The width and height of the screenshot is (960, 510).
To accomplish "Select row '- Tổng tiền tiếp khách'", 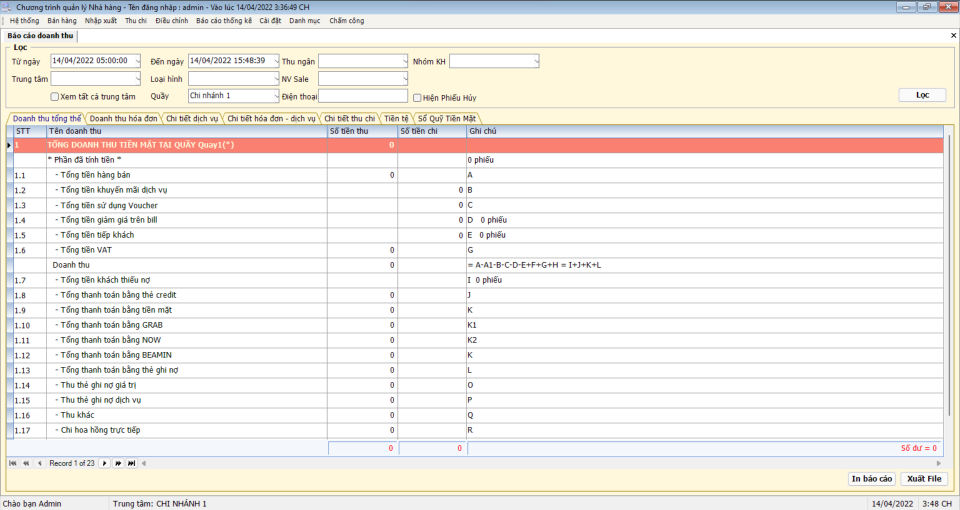I will tap(478, 235).
